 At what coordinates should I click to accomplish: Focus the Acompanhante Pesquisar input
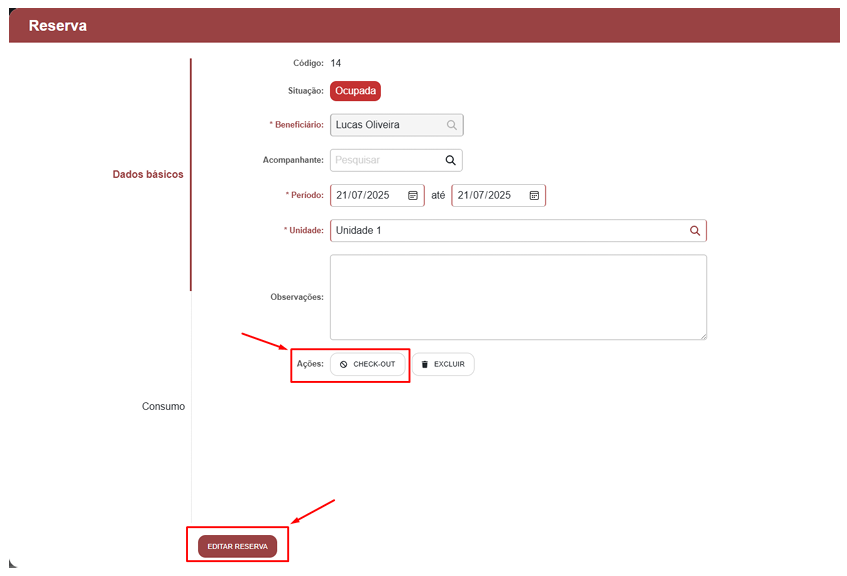click(x=385, y=160)
